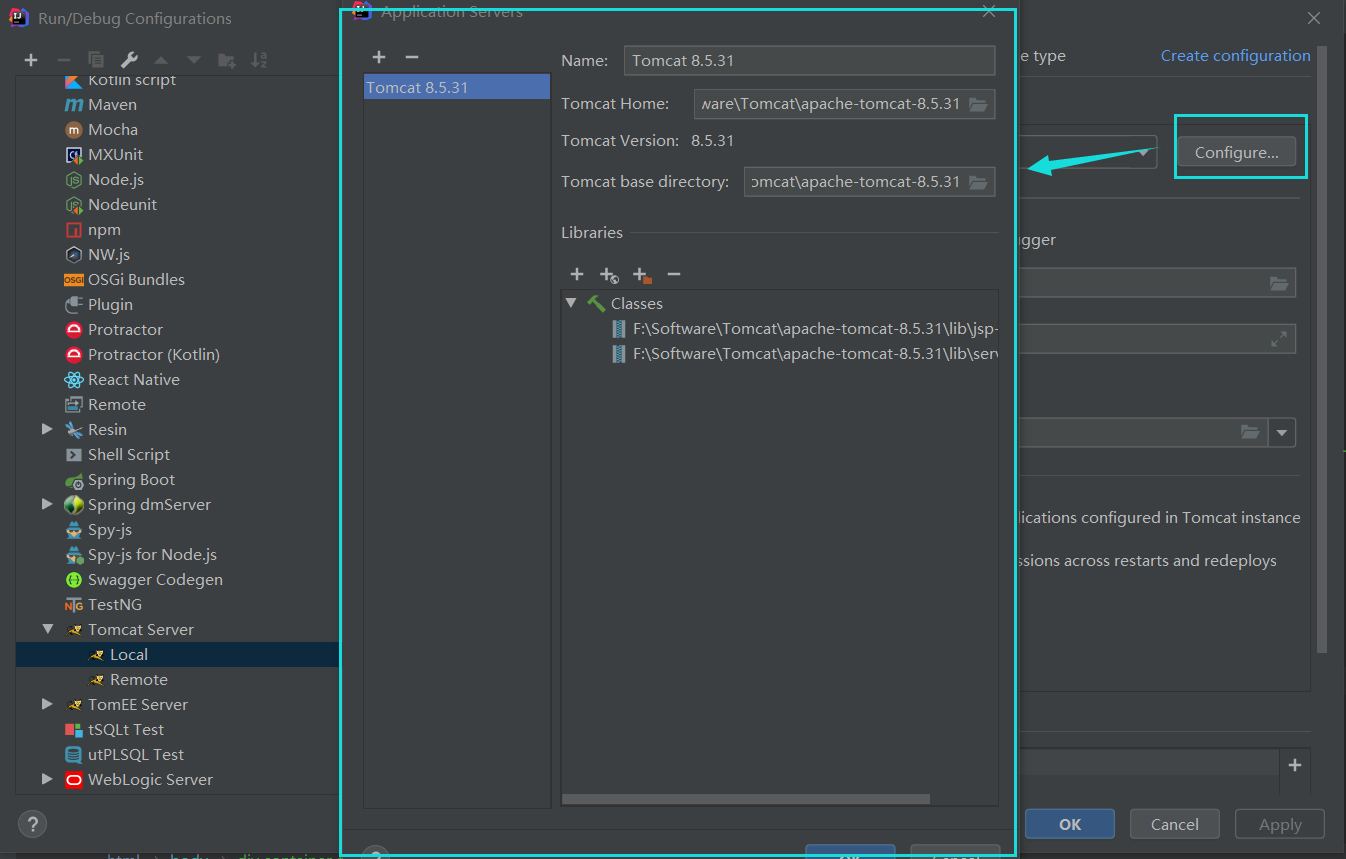Sort configurations alphabetically icon

[259, 60]
